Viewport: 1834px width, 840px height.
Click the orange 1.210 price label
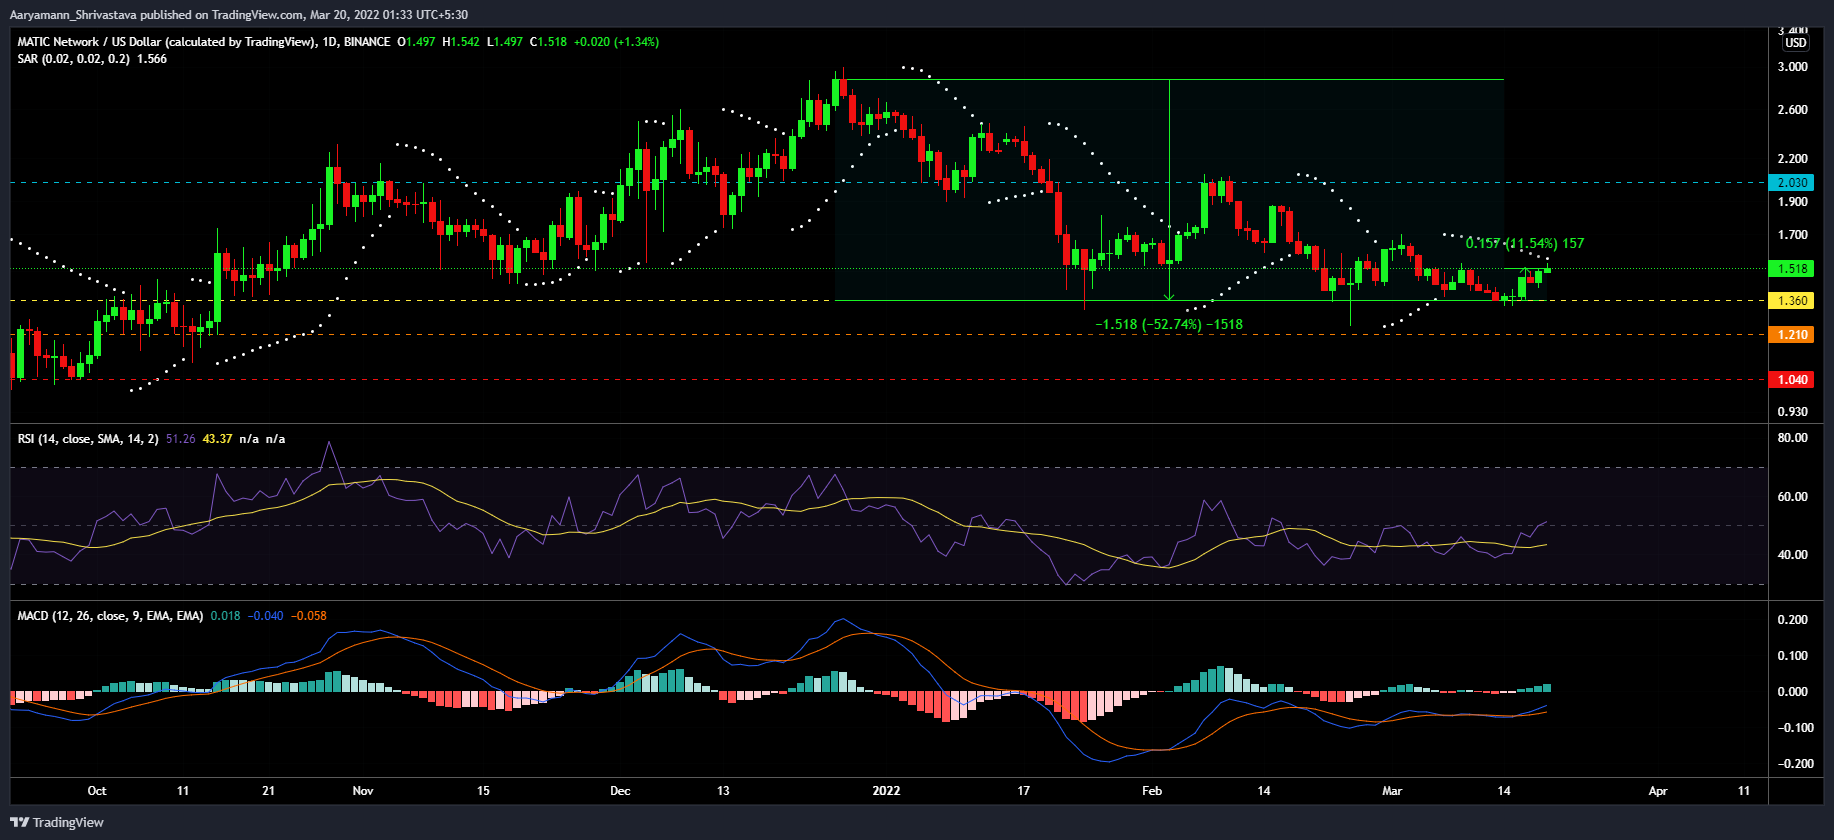1790,335
